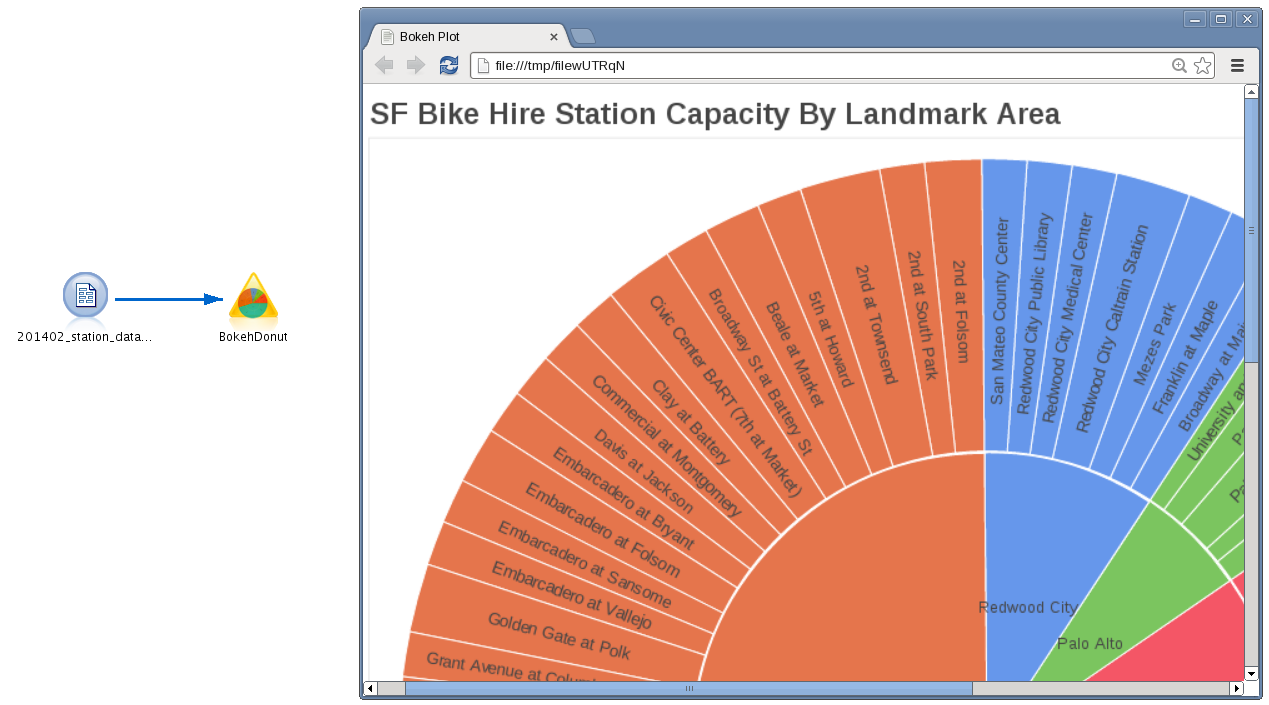Click the Redwood City Medical Center wedge
This screenshot has width=1269, height=705.
(x=1069, y=317)
